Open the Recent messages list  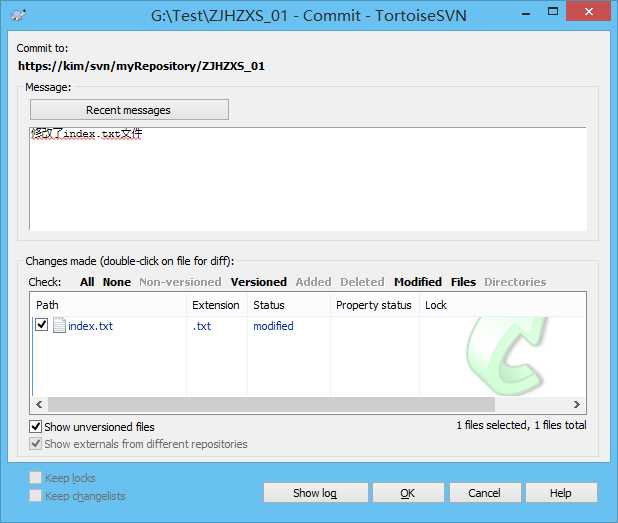129,110
